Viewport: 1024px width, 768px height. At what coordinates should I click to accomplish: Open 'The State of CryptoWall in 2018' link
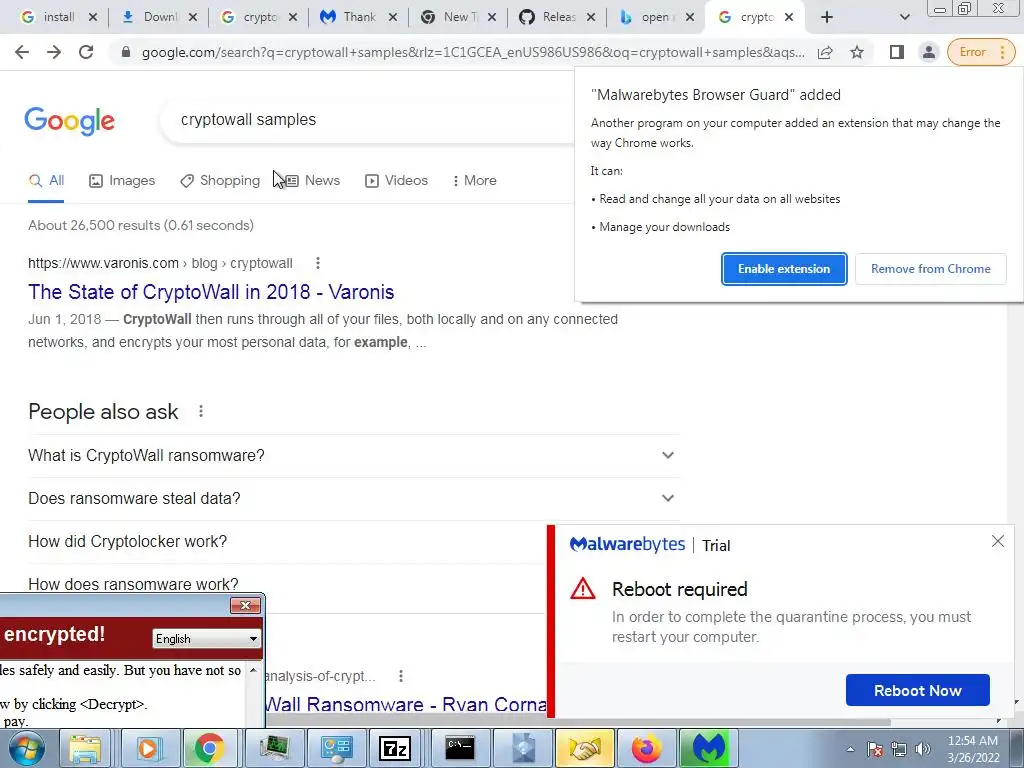tap(211, 292)
